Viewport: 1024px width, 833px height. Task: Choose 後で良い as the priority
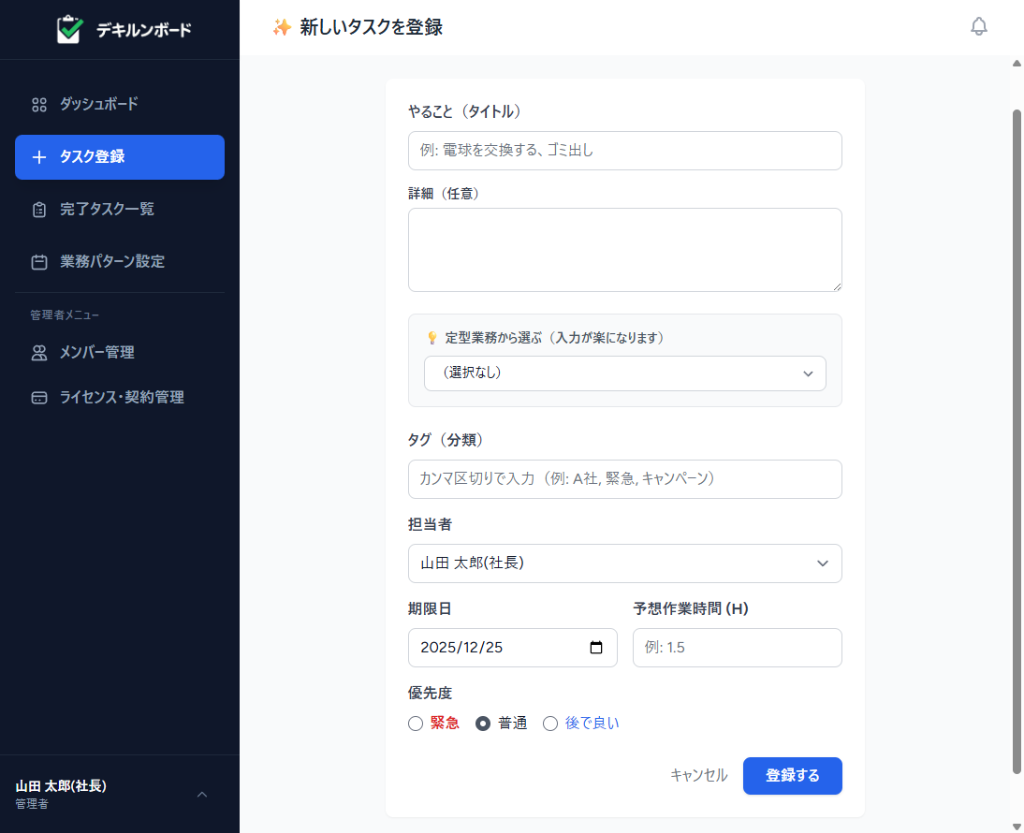click(x=550, y=722)
